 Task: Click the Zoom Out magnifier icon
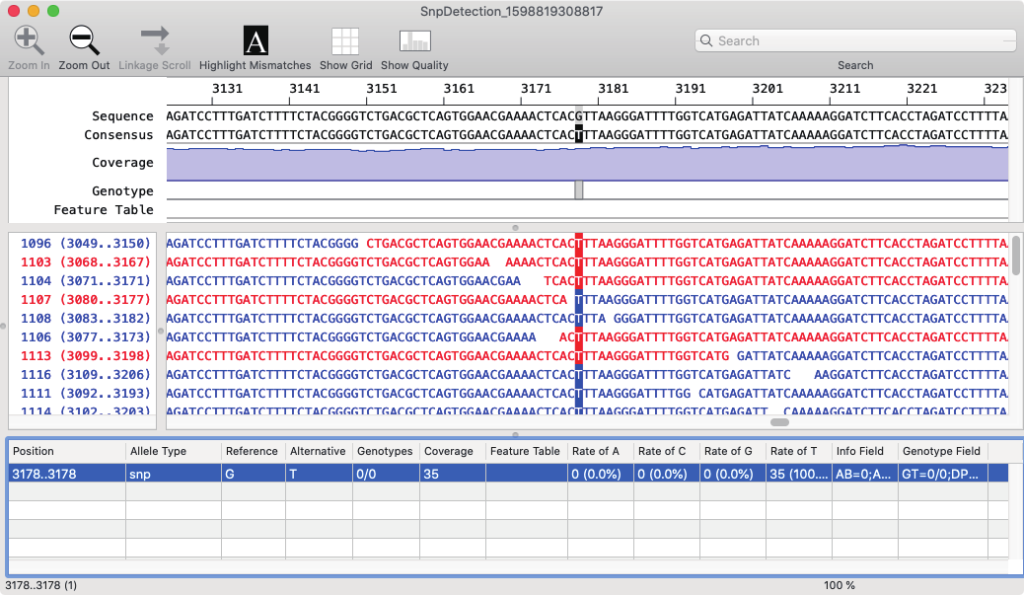pyautogui.click(x=84, y=40)
